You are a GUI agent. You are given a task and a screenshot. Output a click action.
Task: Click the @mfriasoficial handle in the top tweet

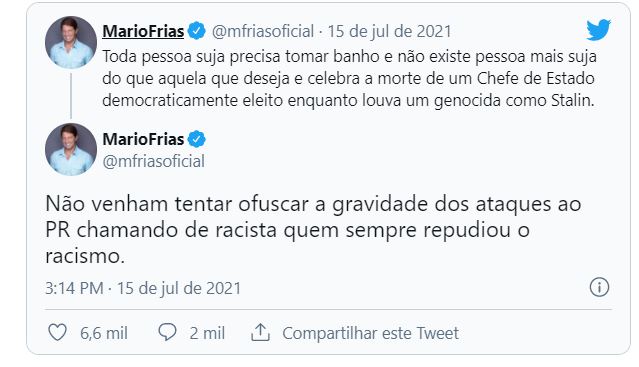(263, 31)
